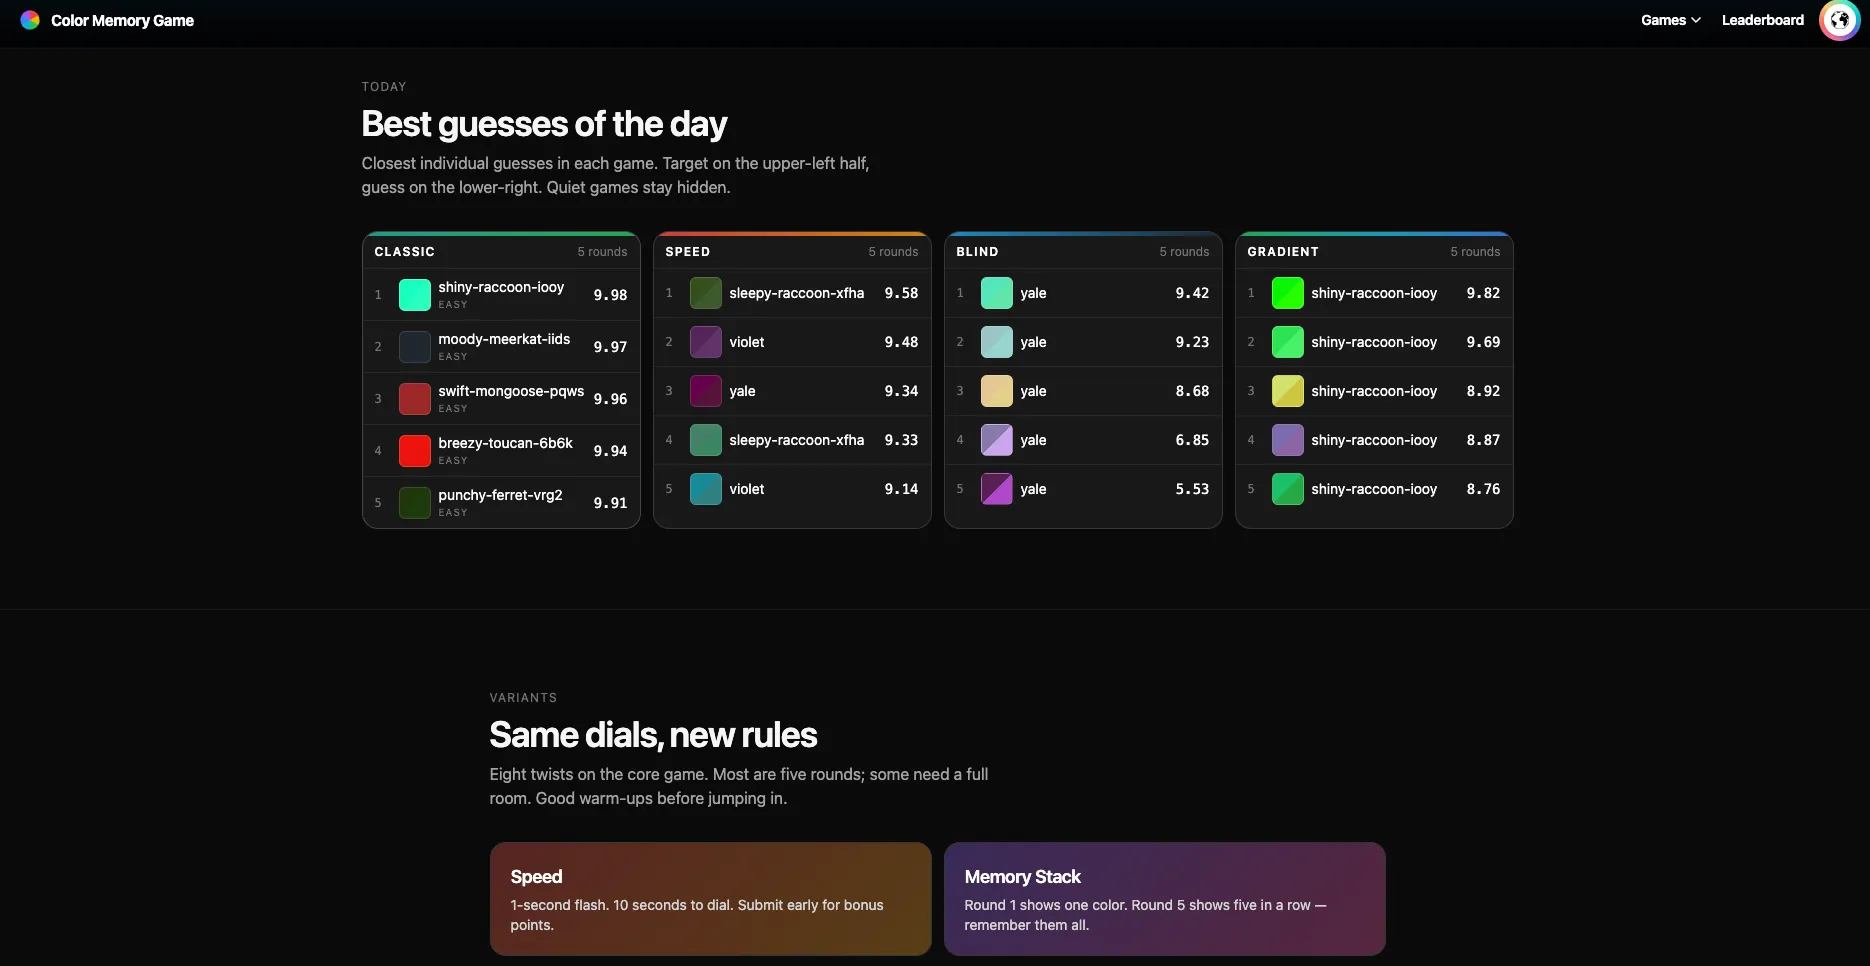This screenshot has width=1870, height=966.
Task: Select top sleepy-raccoon-xfha entry in Speed
Action: [x=796, y=293]
